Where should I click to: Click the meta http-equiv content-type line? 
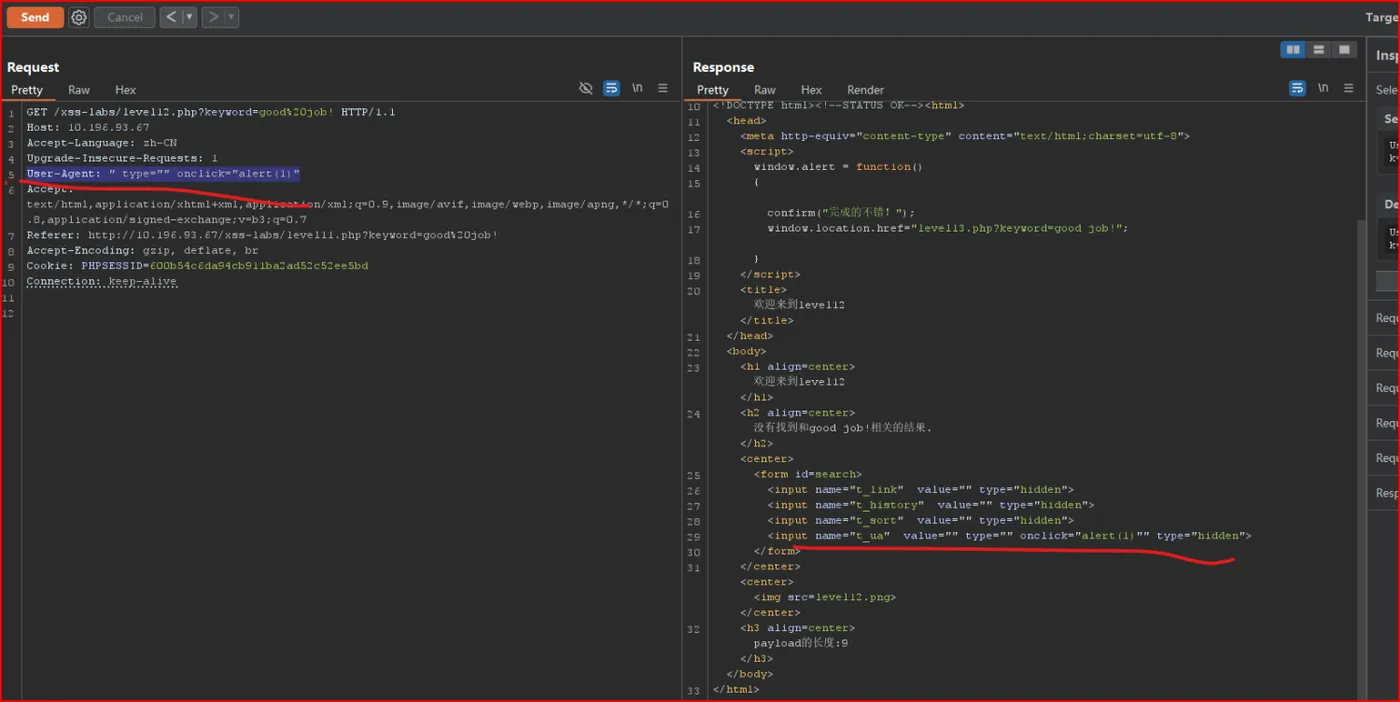click(965, 135)
